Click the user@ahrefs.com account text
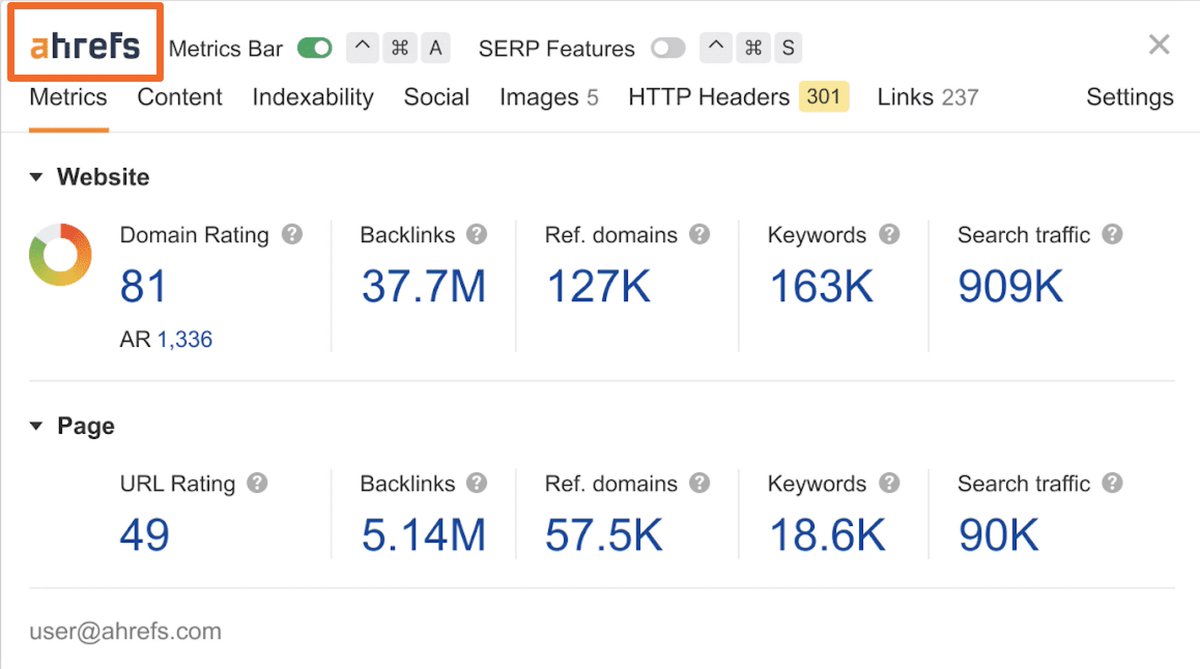 click(x=125, y=631)
